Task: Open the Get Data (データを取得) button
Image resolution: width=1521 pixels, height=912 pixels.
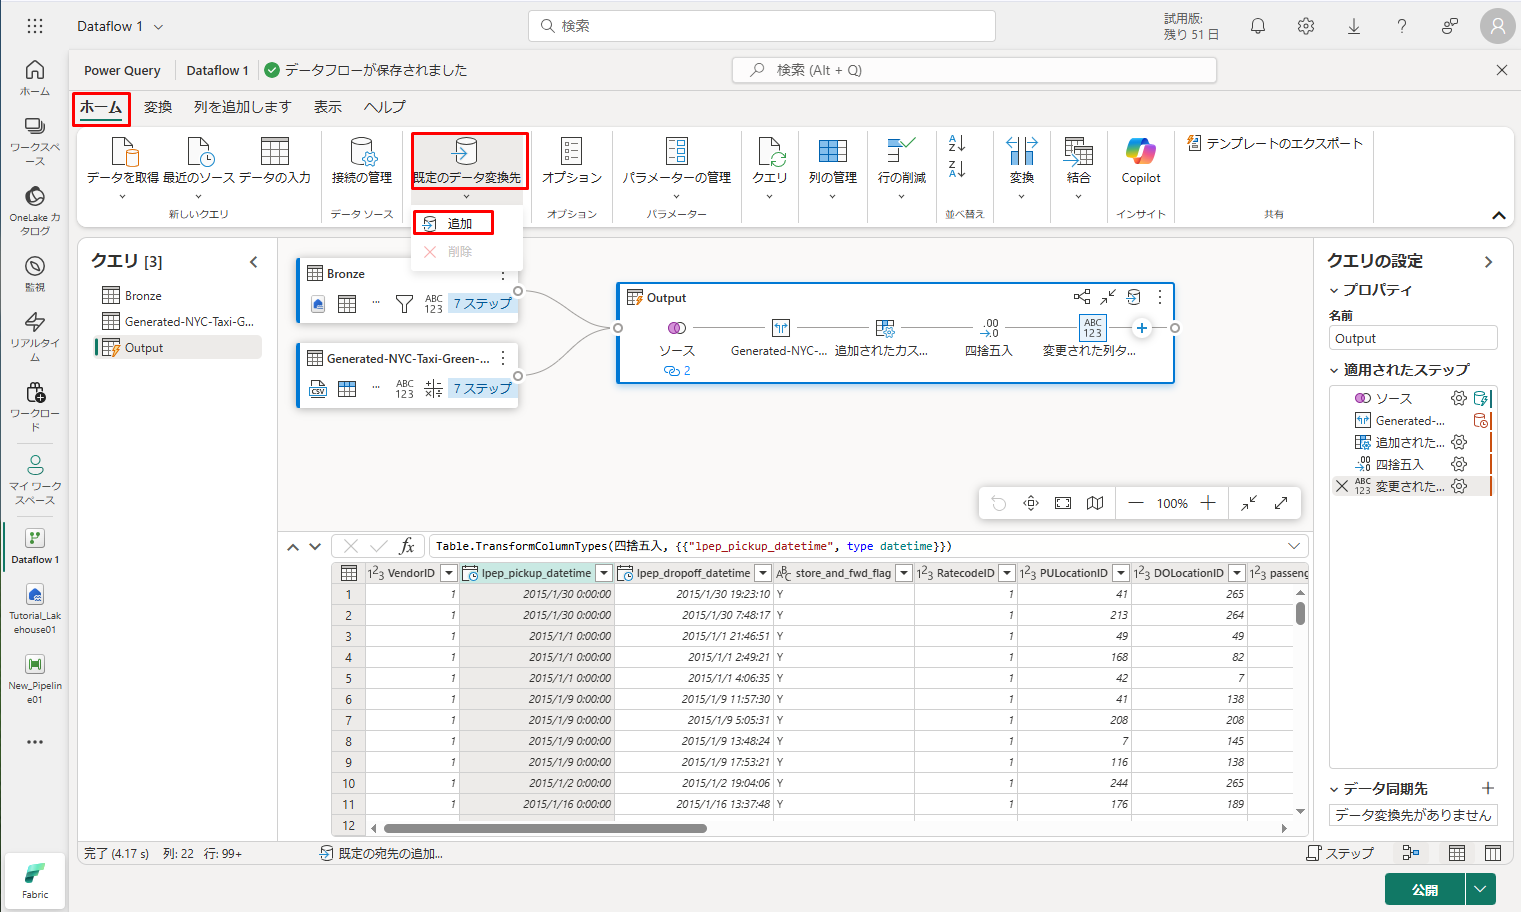Action: (x=122, y=166)
